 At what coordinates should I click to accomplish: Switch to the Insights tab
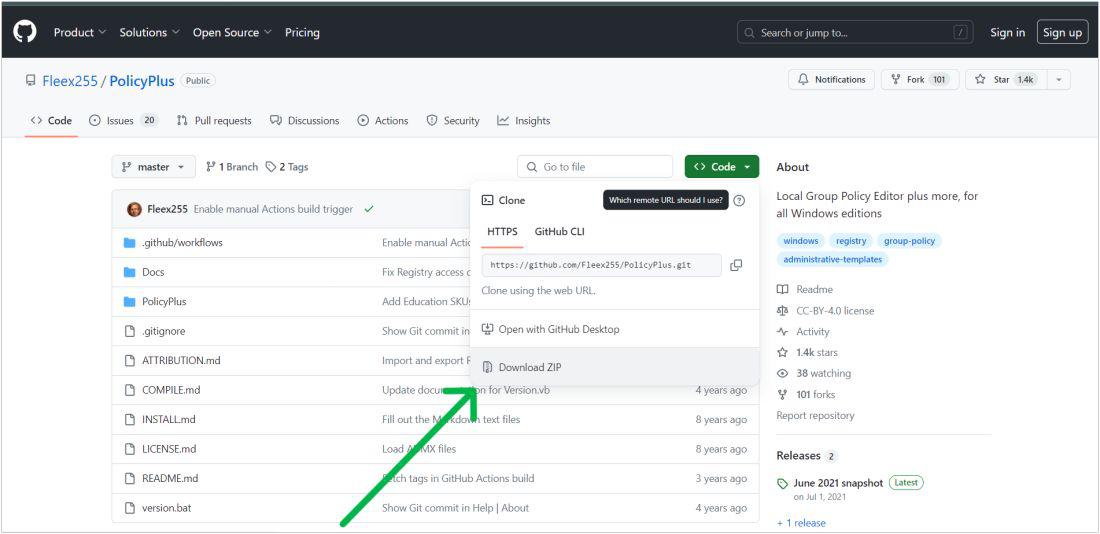pyautogui.click(x=523, y=121)
